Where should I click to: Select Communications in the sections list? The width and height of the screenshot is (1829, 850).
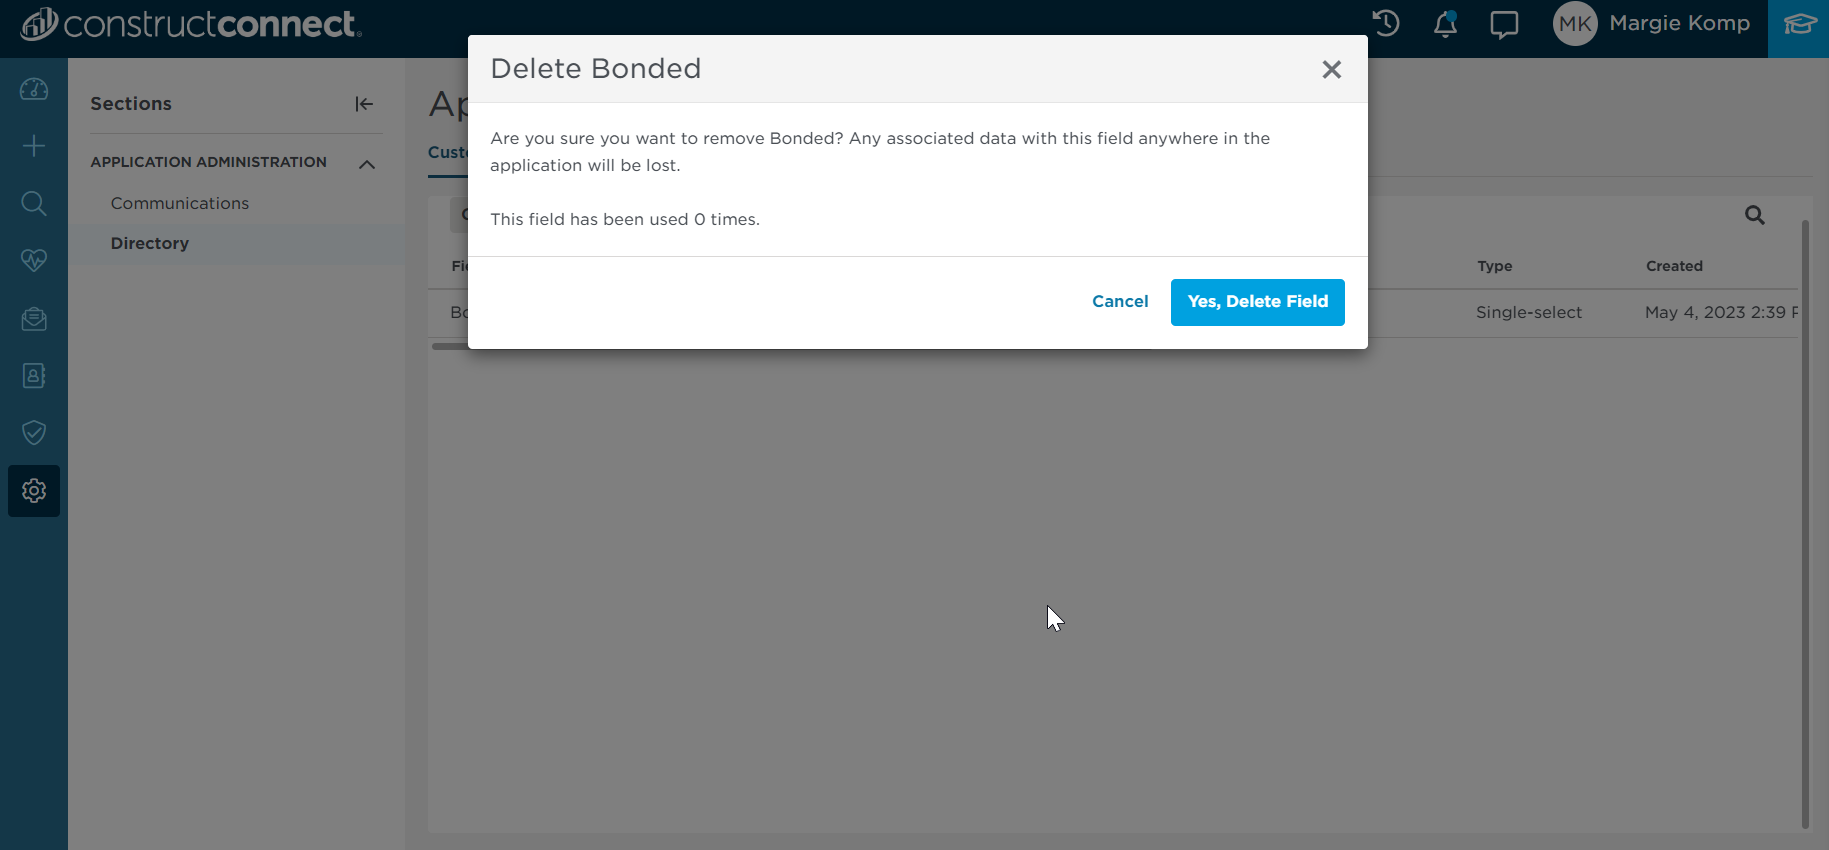point(180,203)
